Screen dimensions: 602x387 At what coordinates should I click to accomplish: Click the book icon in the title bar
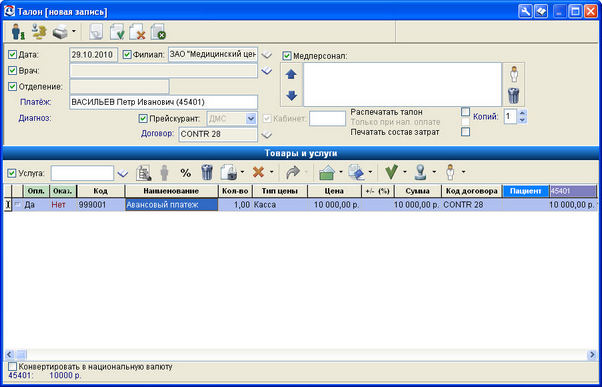point(541,12)
